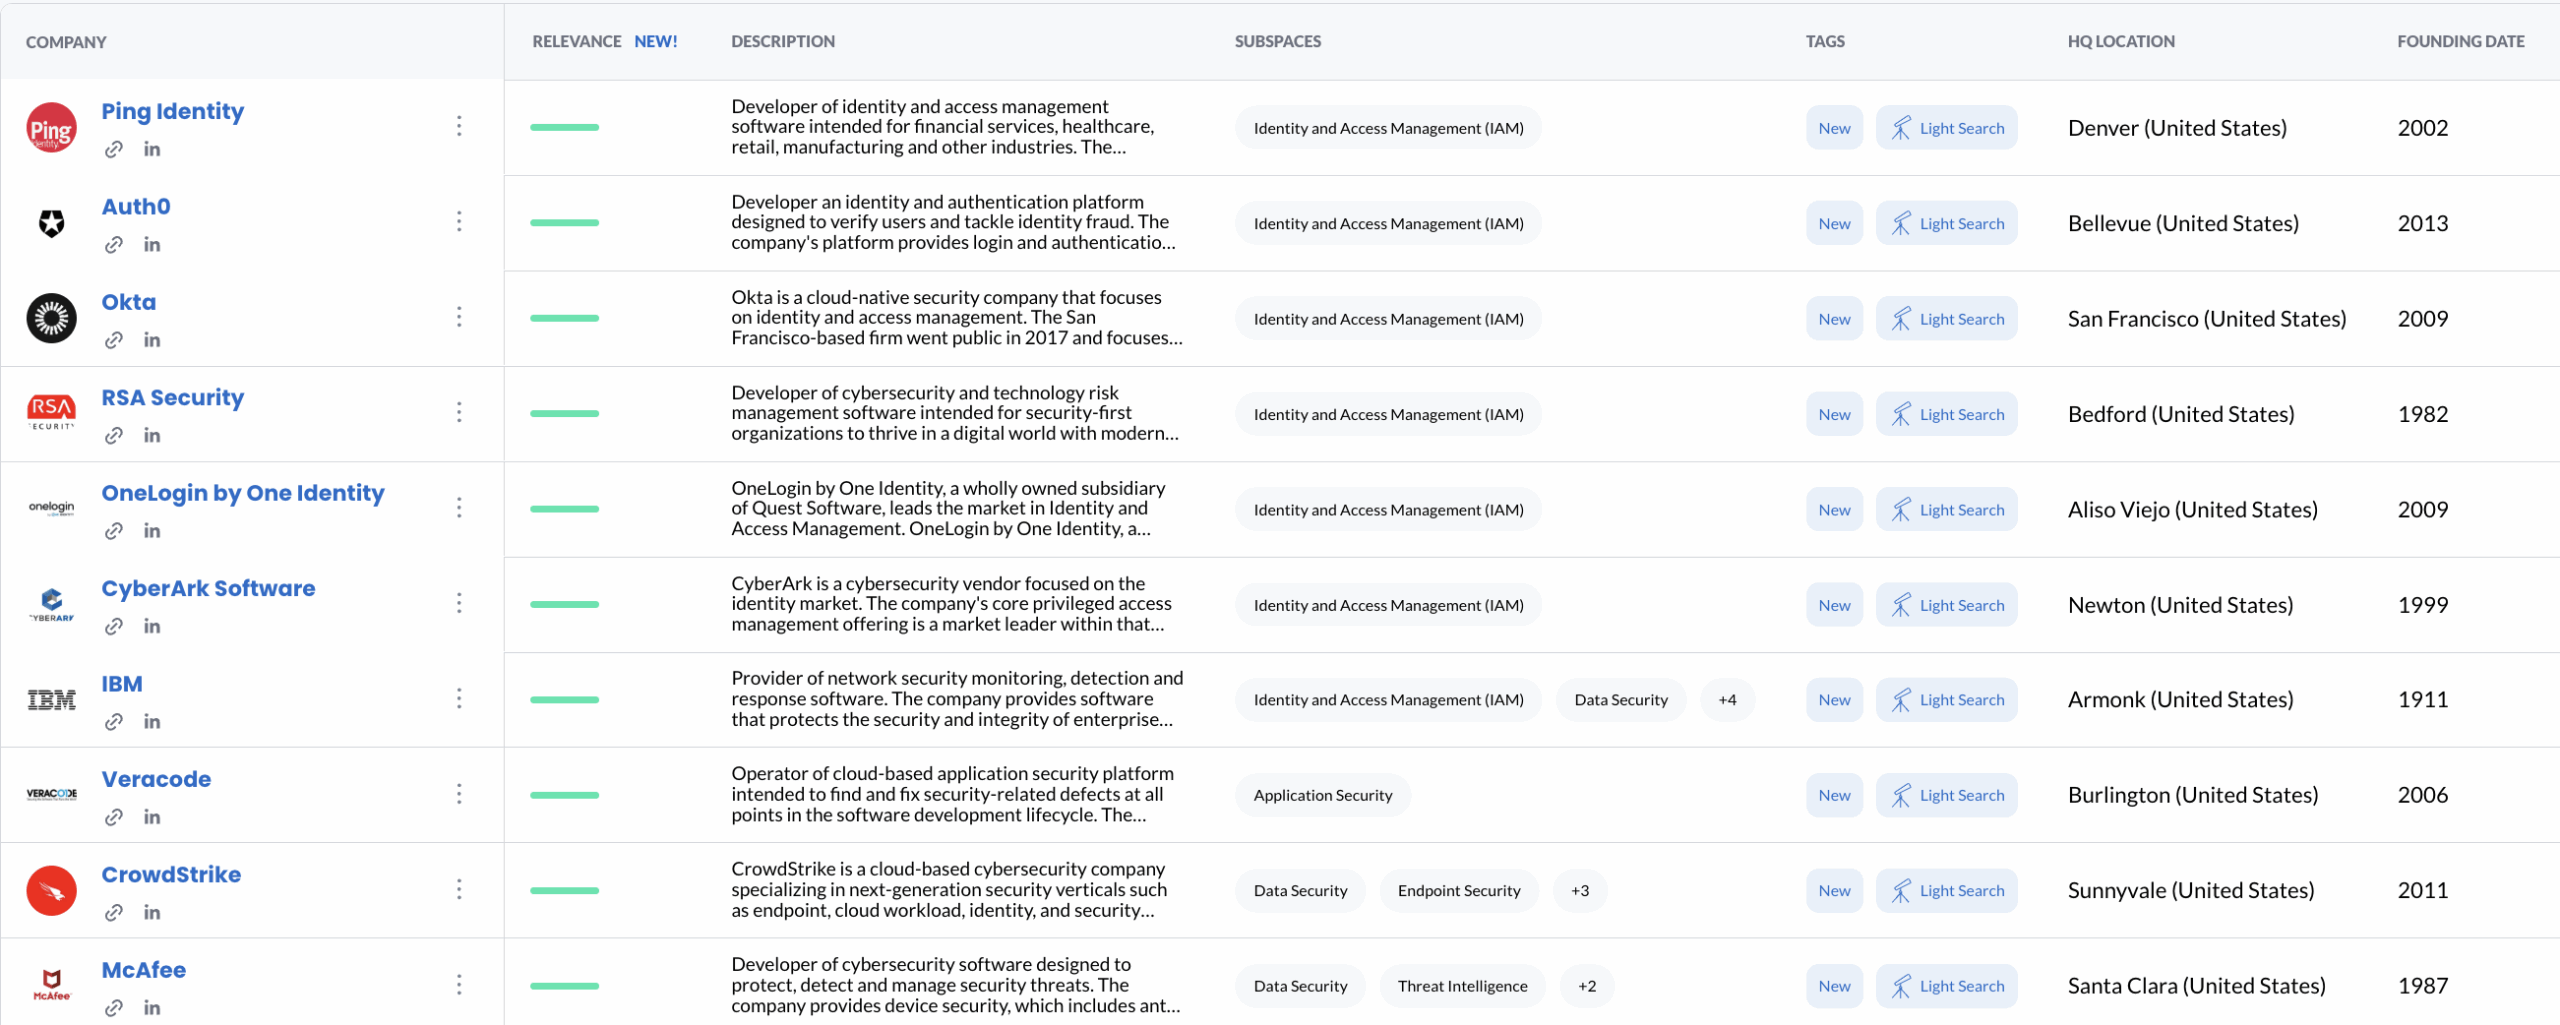Sort by the Founding Date column header
The height and width of the screenshot is (1025, 2560).
[x=2460, y=41]
